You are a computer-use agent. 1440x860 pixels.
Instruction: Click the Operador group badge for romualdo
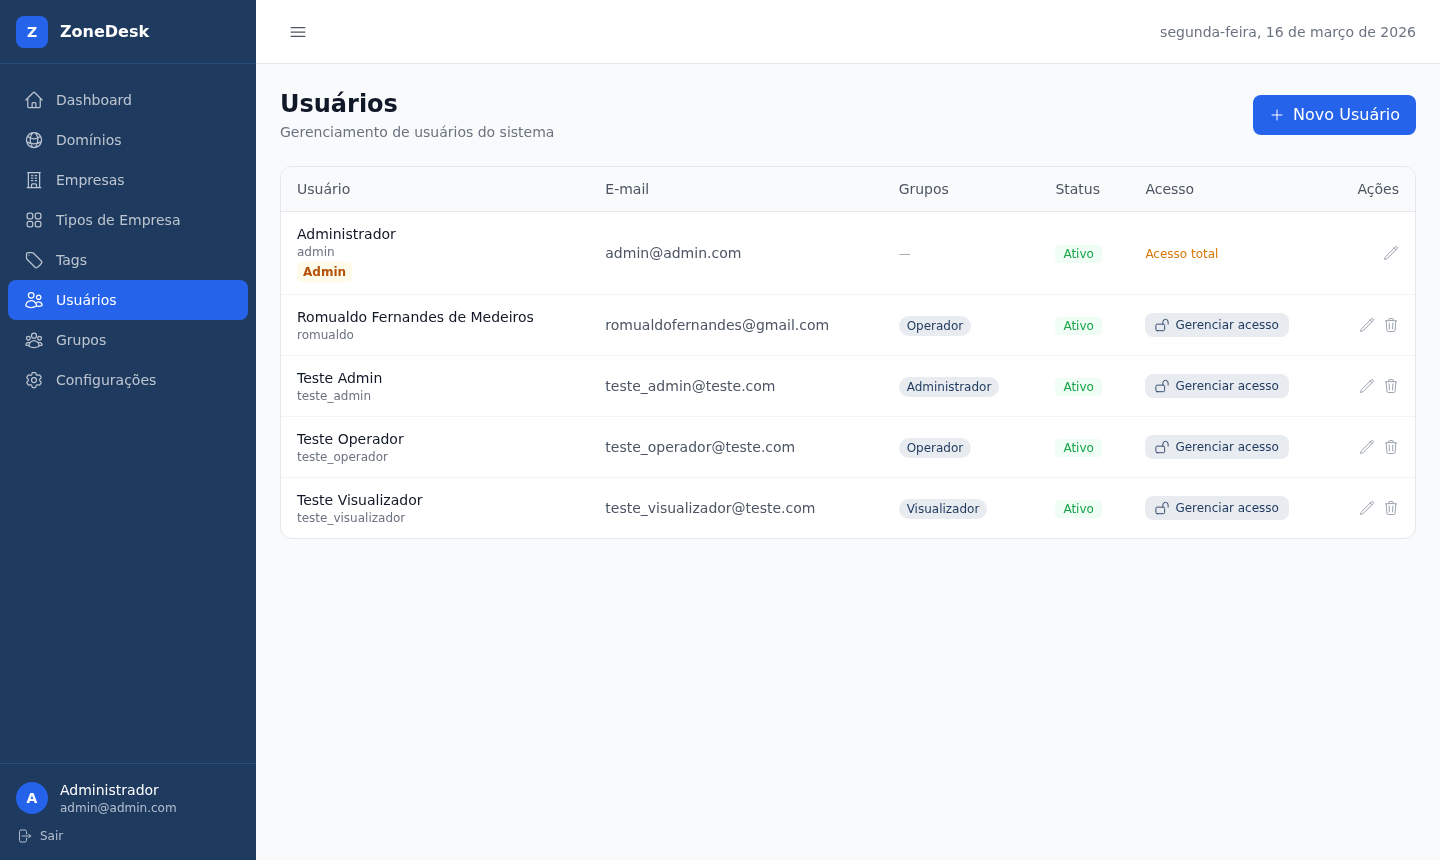(934, 326)
